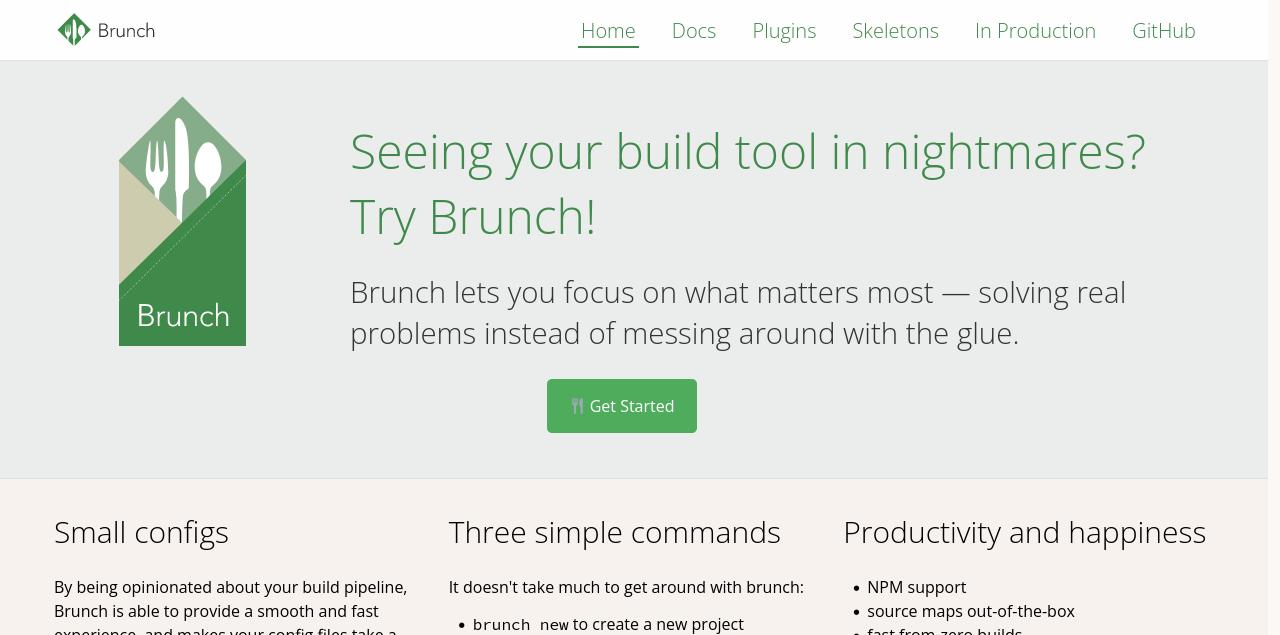
Task: Select Skeletons in the top navigation
Action: tap(895, 31)
